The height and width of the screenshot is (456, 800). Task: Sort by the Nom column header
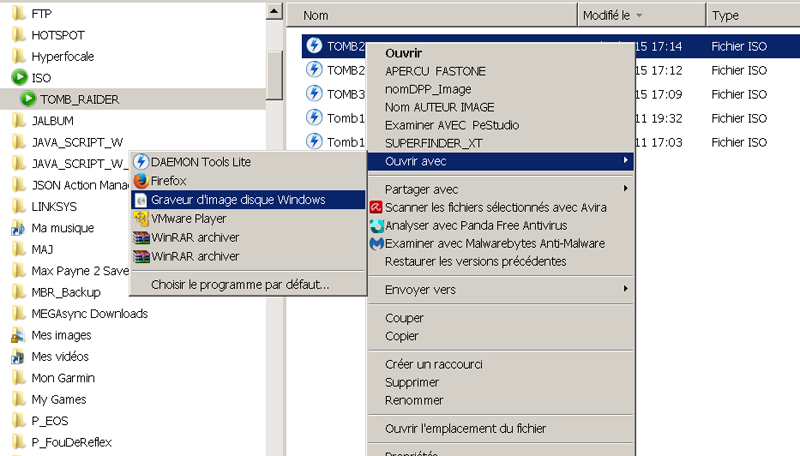(432, 15)
